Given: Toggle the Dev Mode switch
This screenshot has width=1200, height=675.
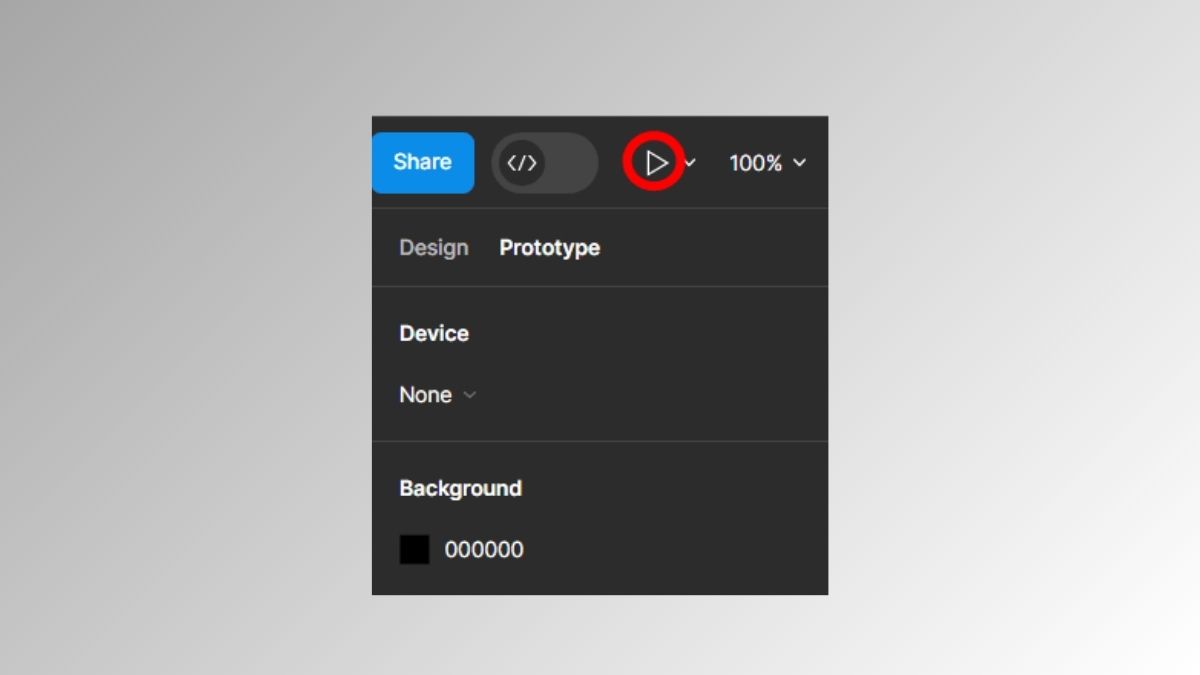Looking at the screenshot, I should tap(545, 163).
